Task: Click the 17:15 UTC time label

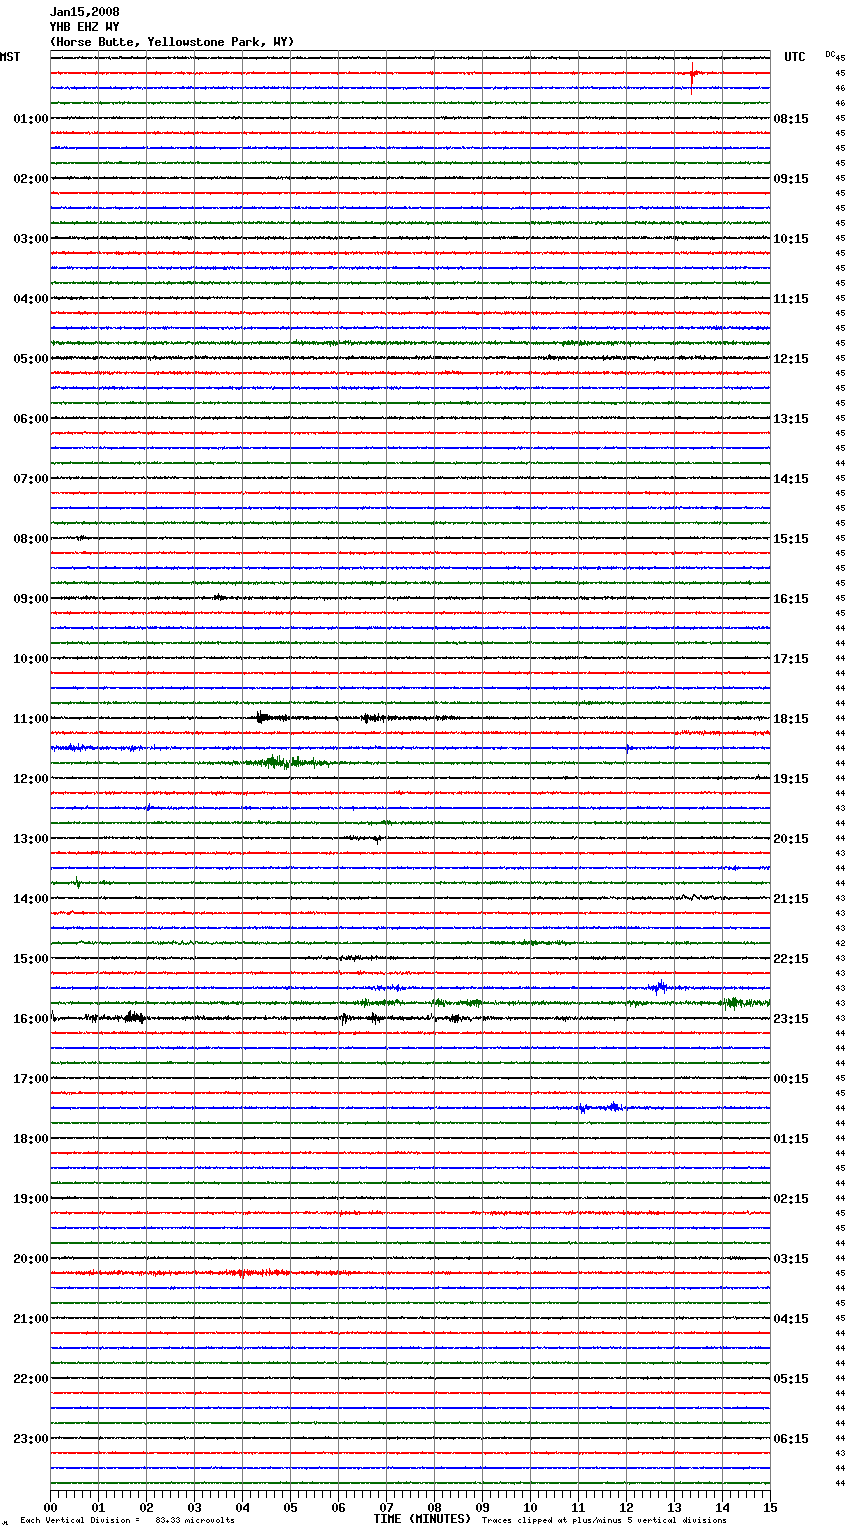Action: click(791, 659)
